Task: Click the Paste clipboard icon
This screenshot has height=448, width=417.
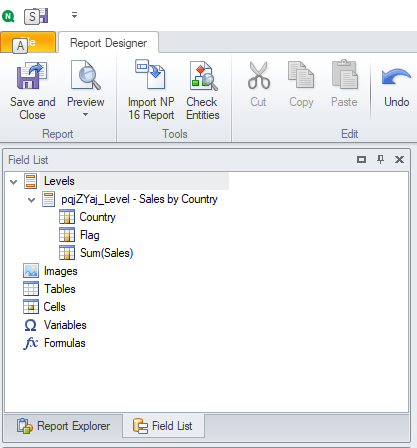Action: tap(345, 75)
